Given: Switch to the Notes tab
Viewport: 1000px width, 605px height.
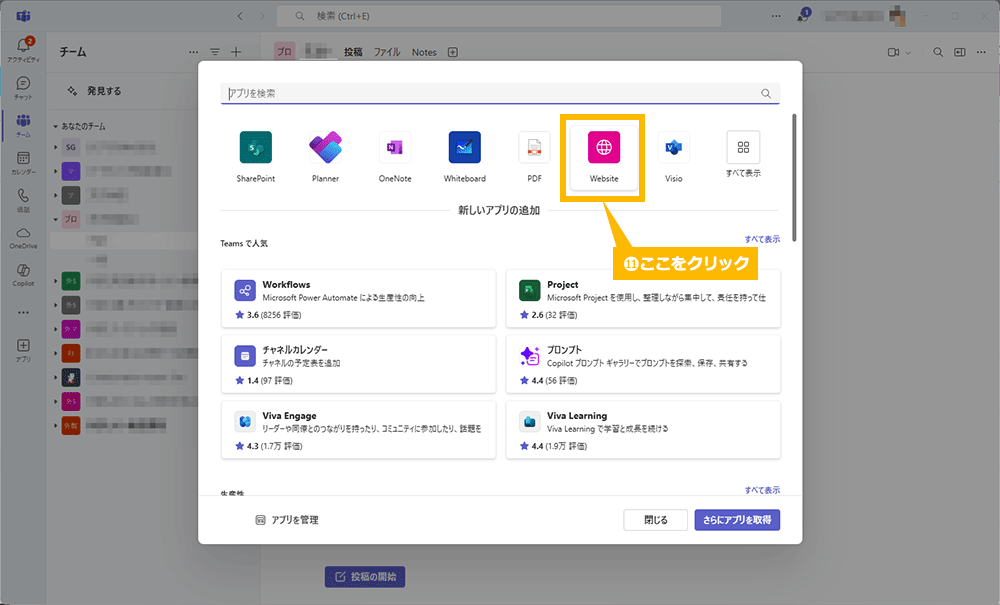Looking at the screenshot, I should point(424,52).
